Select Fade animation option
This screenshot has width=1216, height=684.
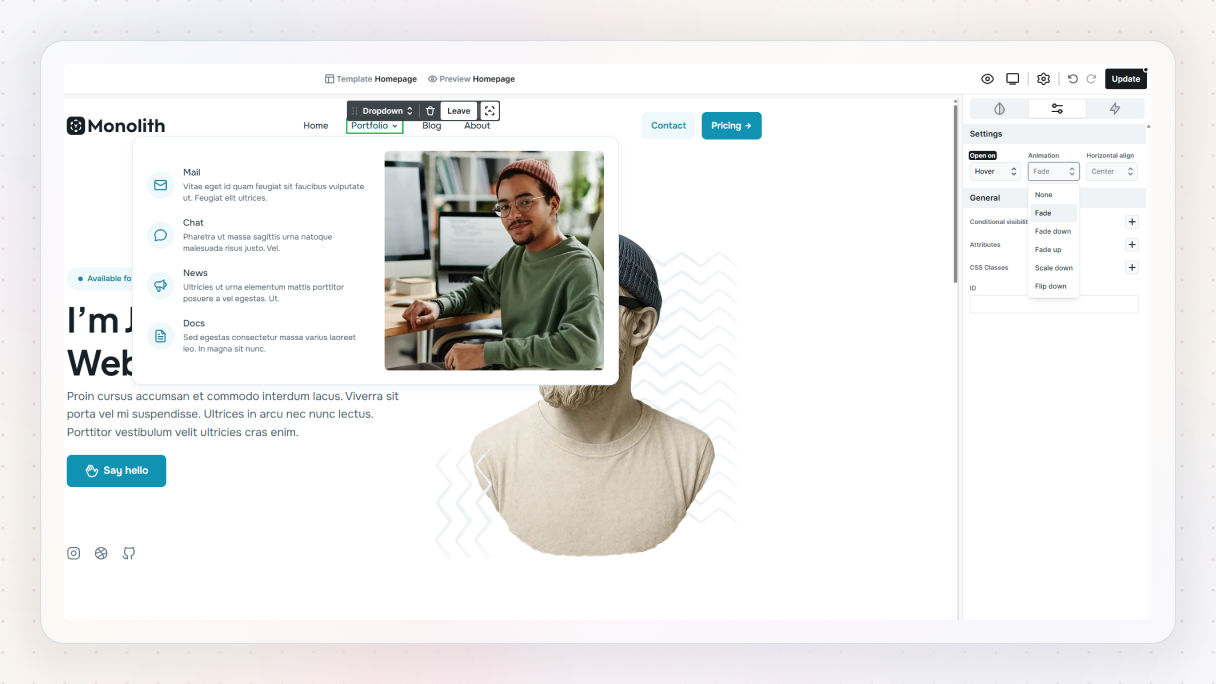click(1054, 213)
